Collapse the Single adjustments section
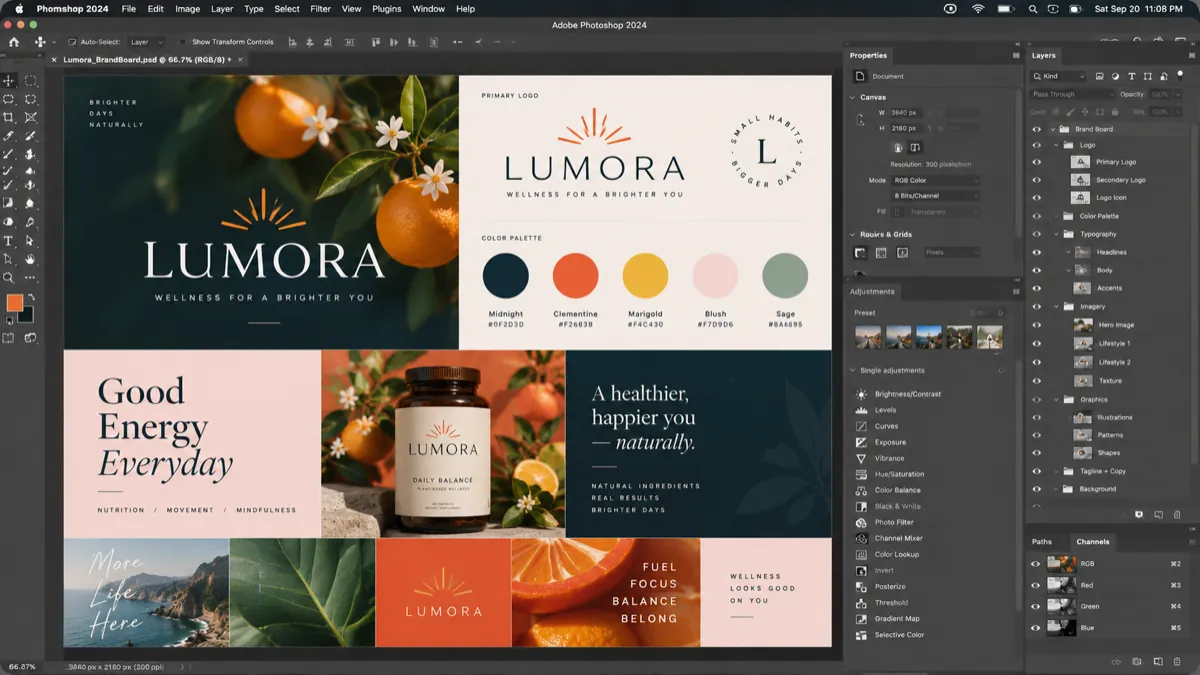Screen dimensions: 1200x675 (x=853, y=371)
